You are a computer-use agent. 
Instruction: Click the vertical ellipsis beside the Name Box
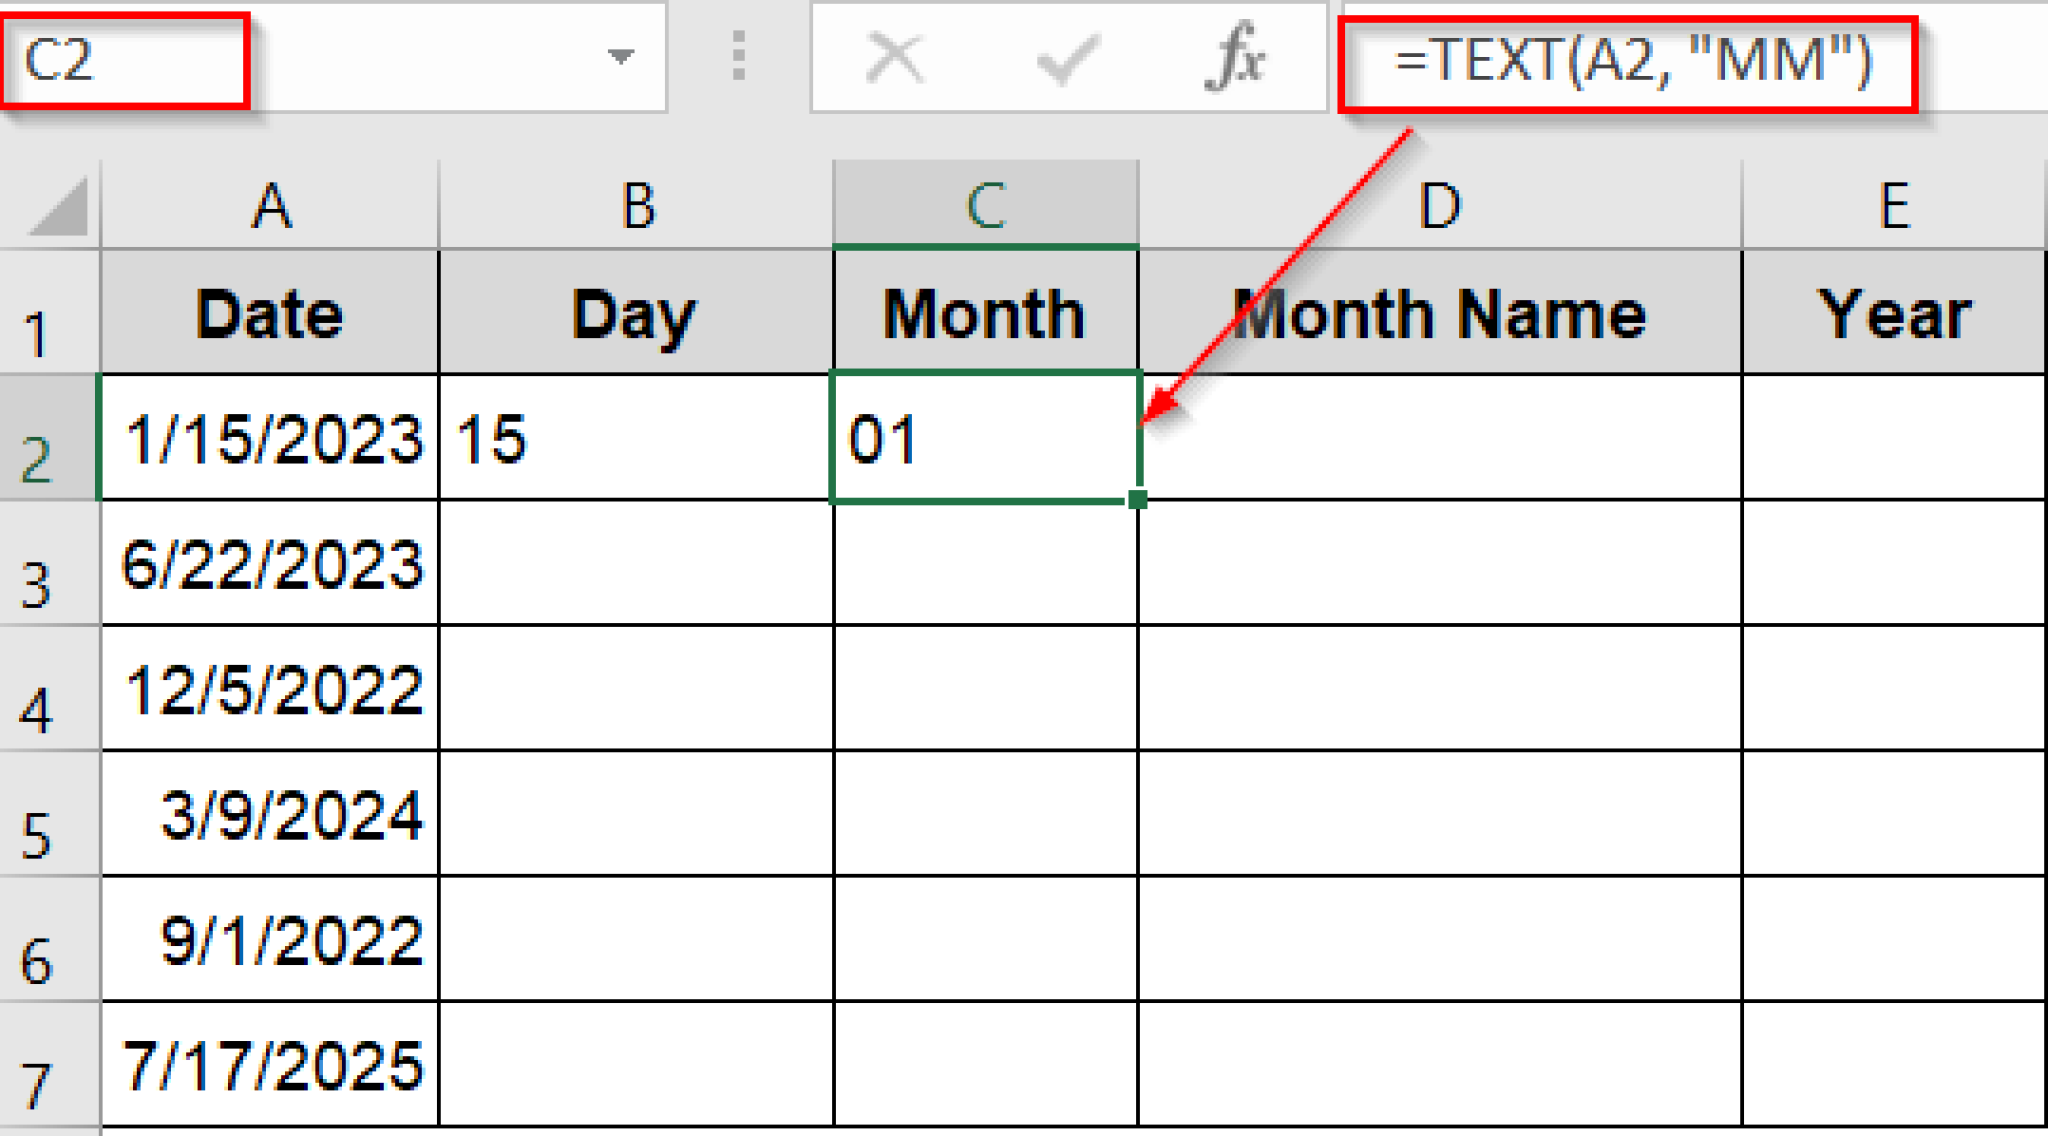pos(737,58)
